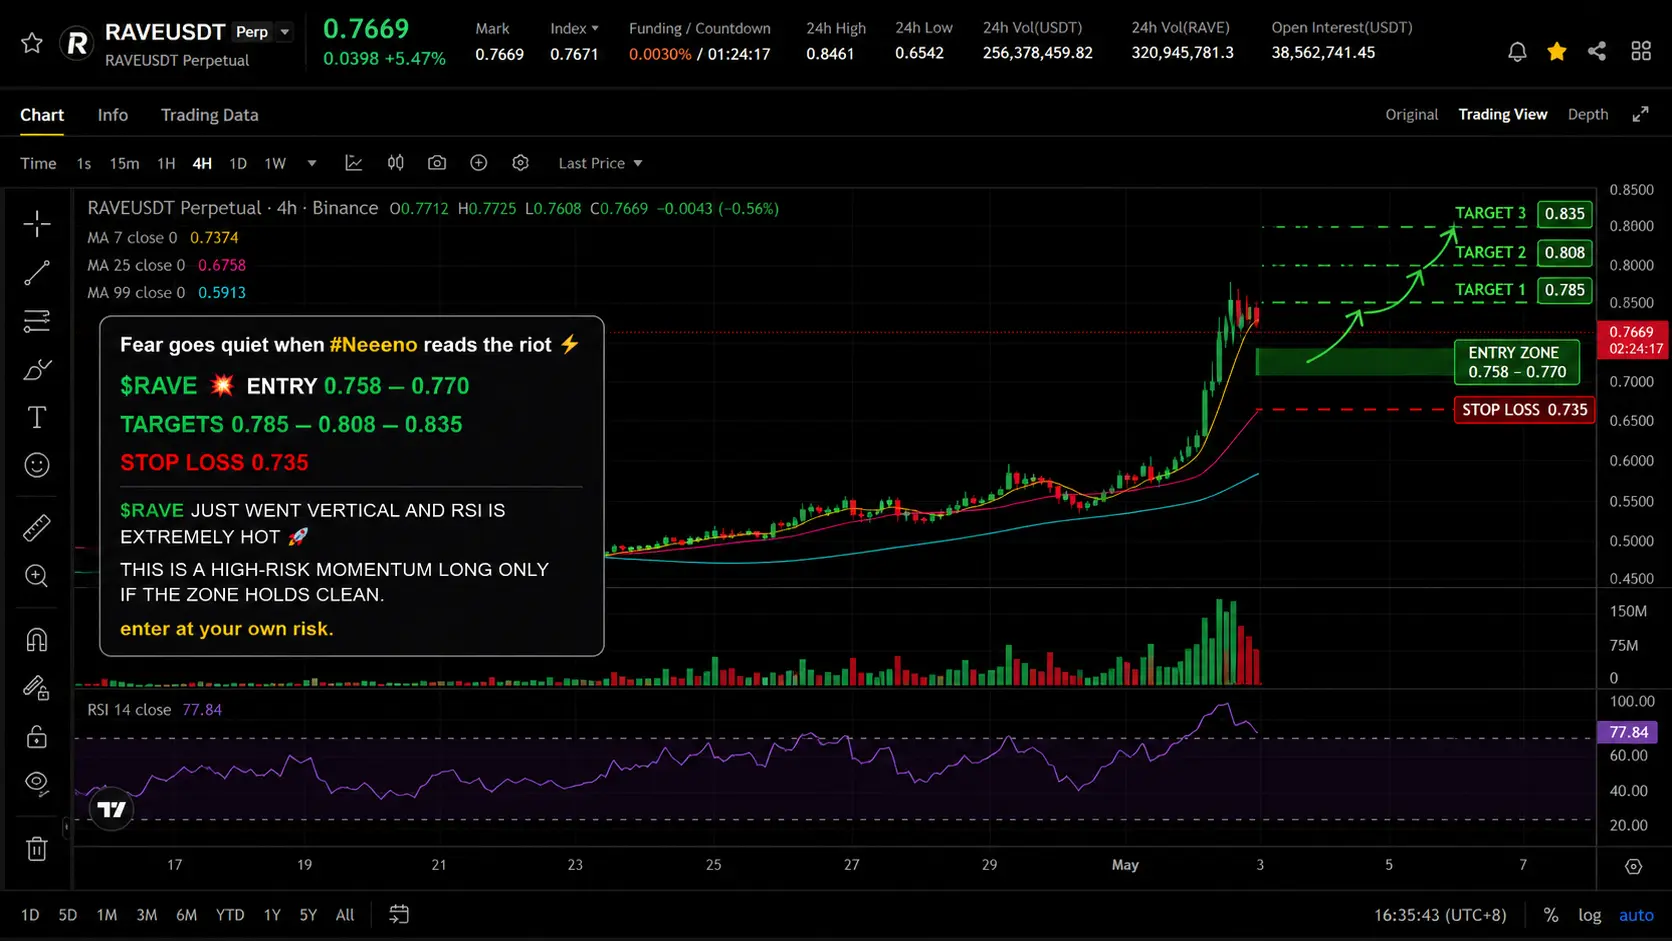Take a chart snapshot with camera icon

click(437, 163)
